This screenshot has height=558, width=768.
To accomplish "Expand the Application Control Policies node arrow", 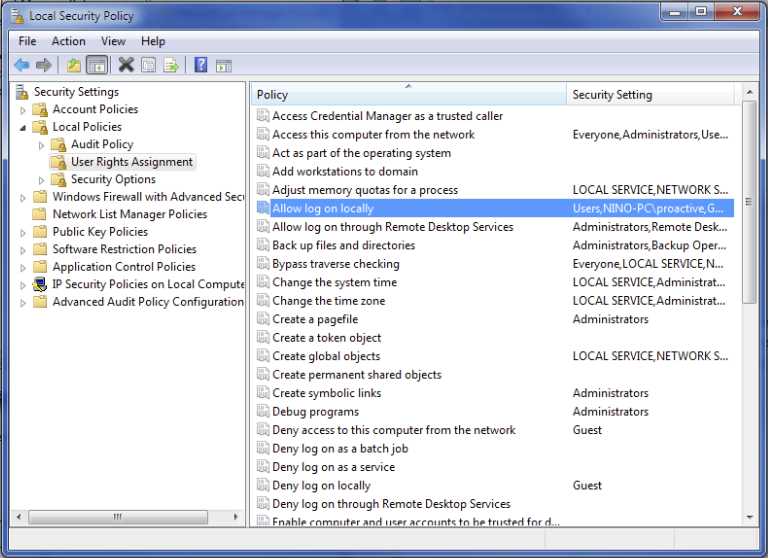I will (23, 268).
